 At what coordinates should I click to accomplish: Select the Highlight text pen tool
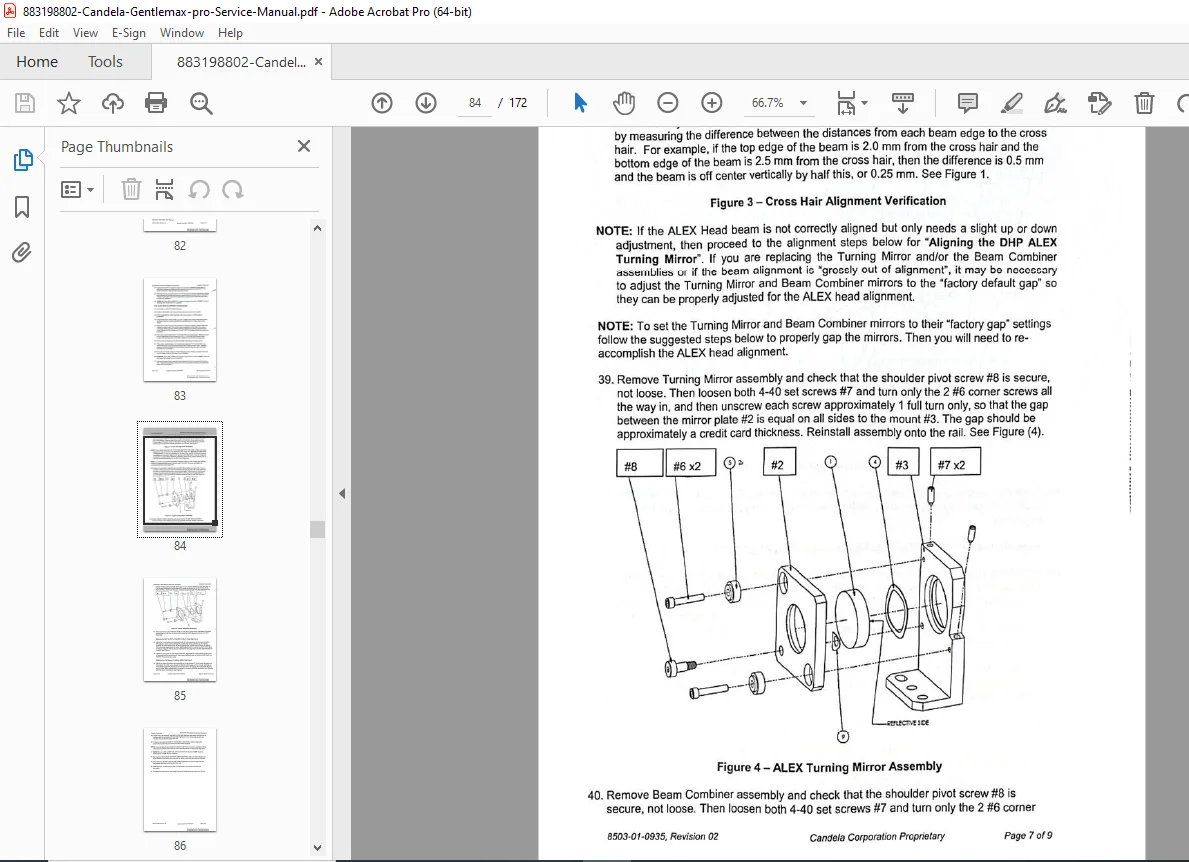coord(1012,103)
